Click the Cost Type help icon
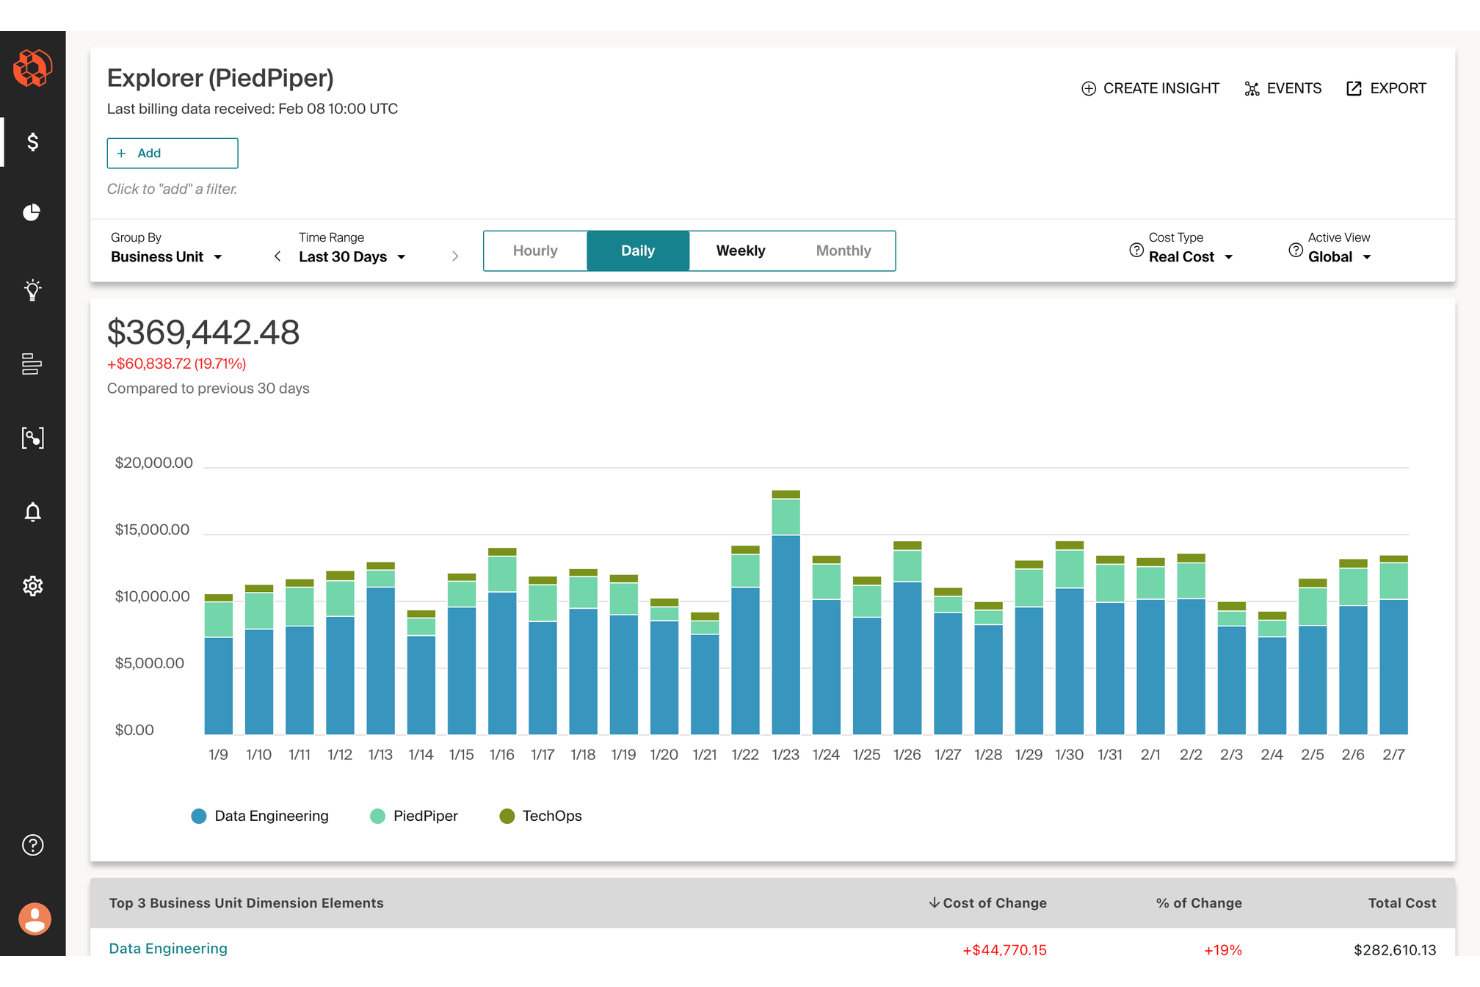1480x987 pixels. [1136, 250]
